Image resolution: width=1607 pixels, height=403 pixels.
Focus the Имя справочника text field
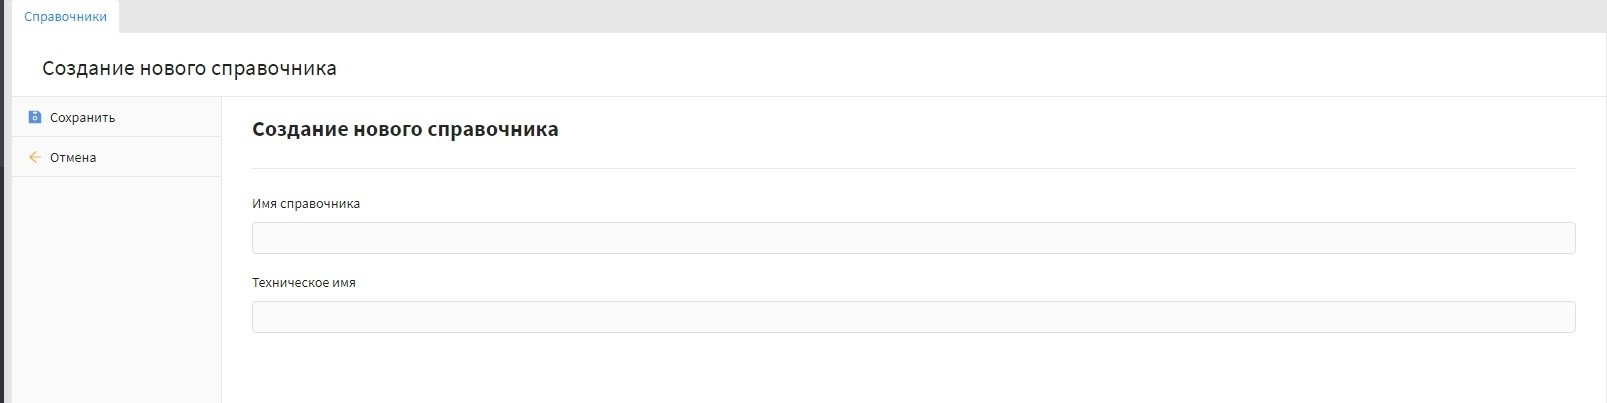(912, 238)
